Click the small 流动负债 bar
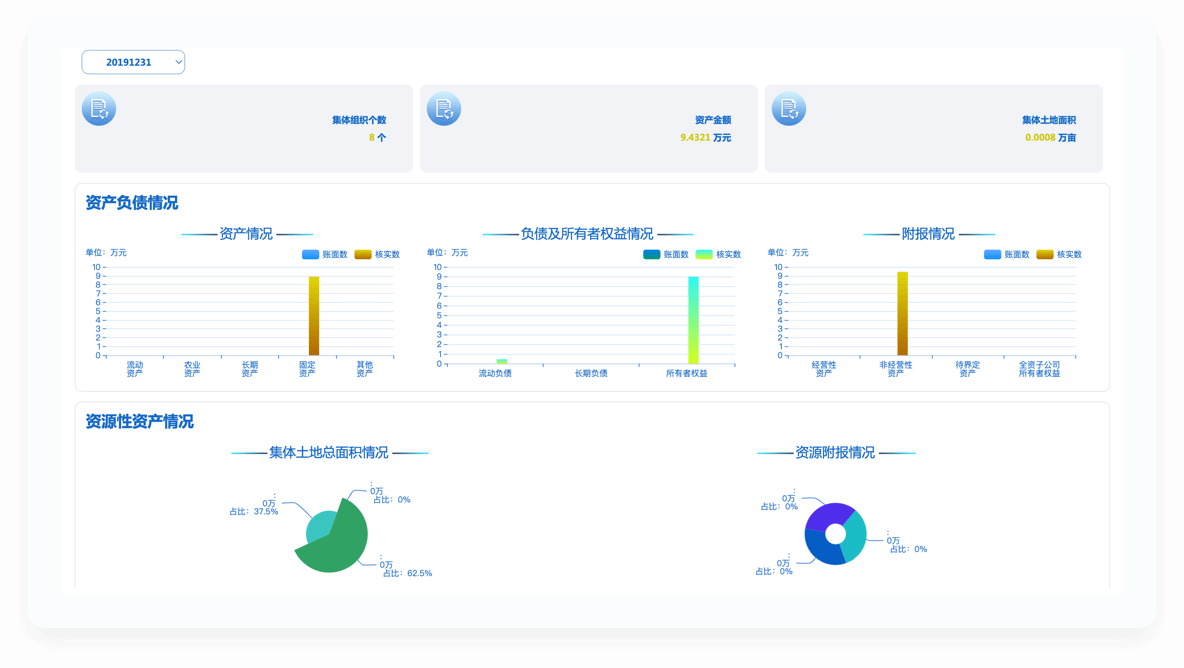The width and height of the screenshot is (1184, 668). tap(502, 361)
